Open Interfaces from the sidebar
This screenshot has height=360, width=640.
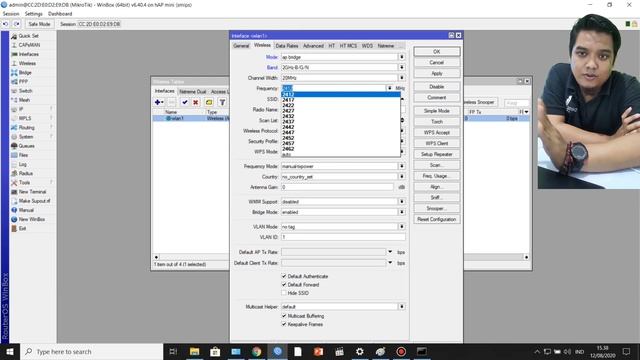click(28, 54)
